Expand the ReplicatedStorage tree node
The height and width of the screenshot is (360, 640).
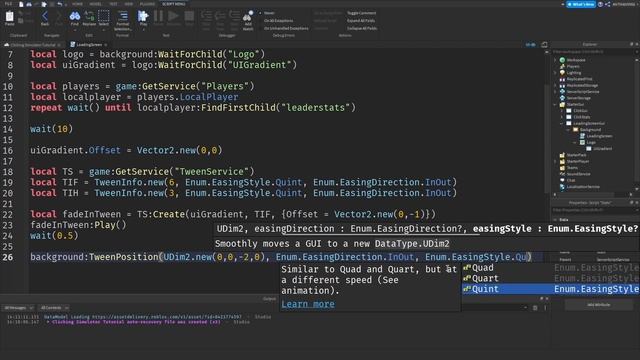[555, 85]
